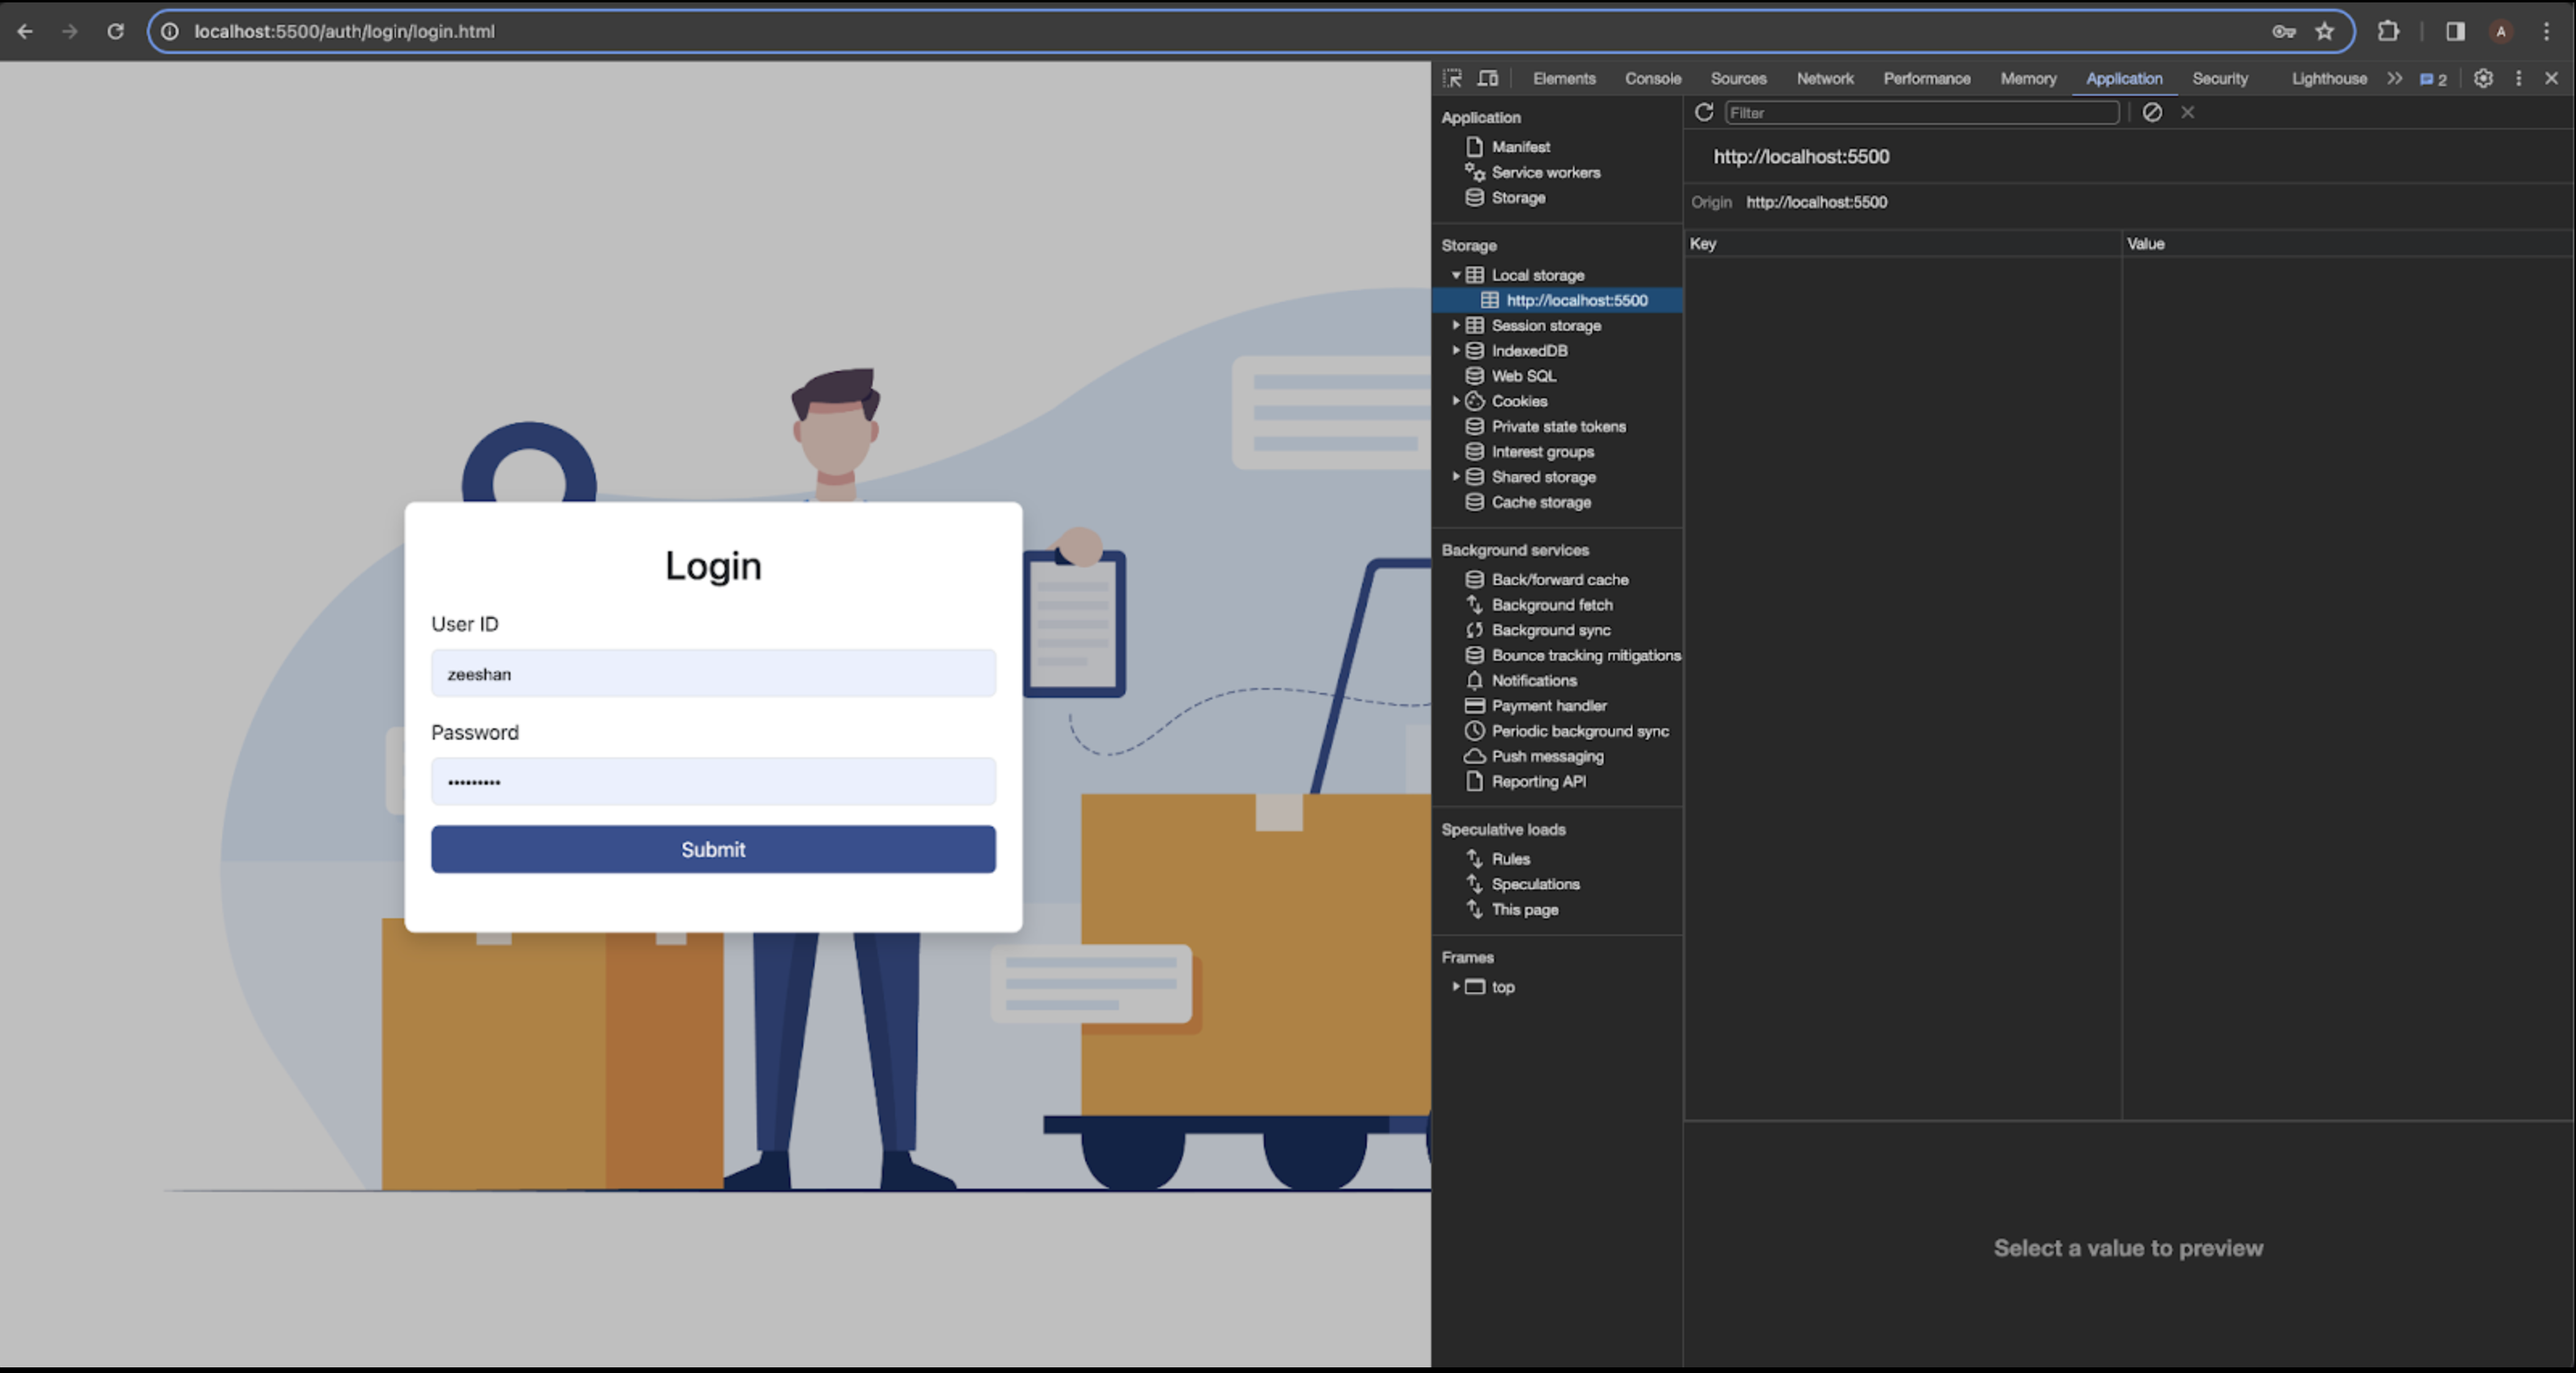The image size is (2576, 1373).
Task: Open the DevTools settings gear
Action: tap(2483, 78)
